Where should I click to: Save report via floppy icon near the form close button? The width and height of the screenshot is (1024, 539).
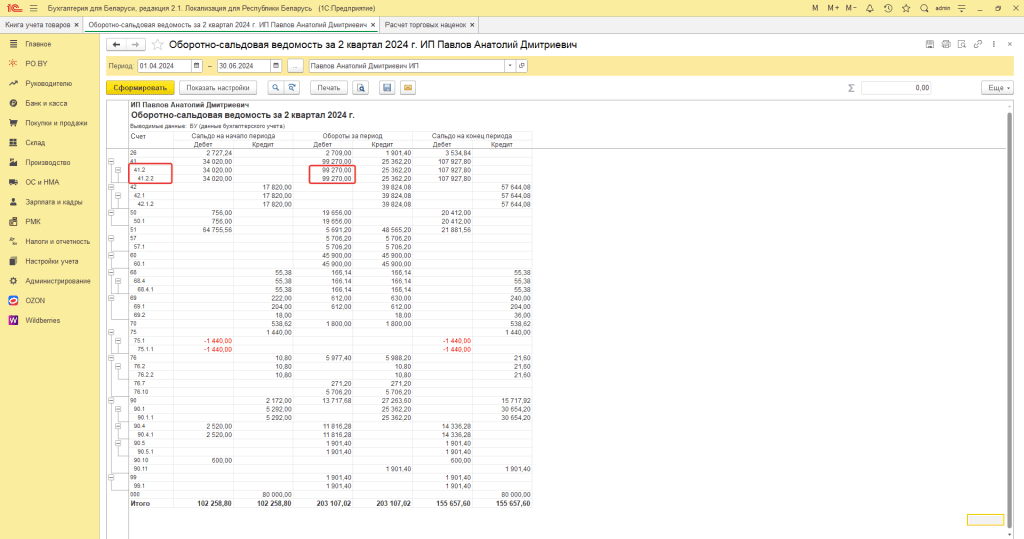click(x=929, y=44)
